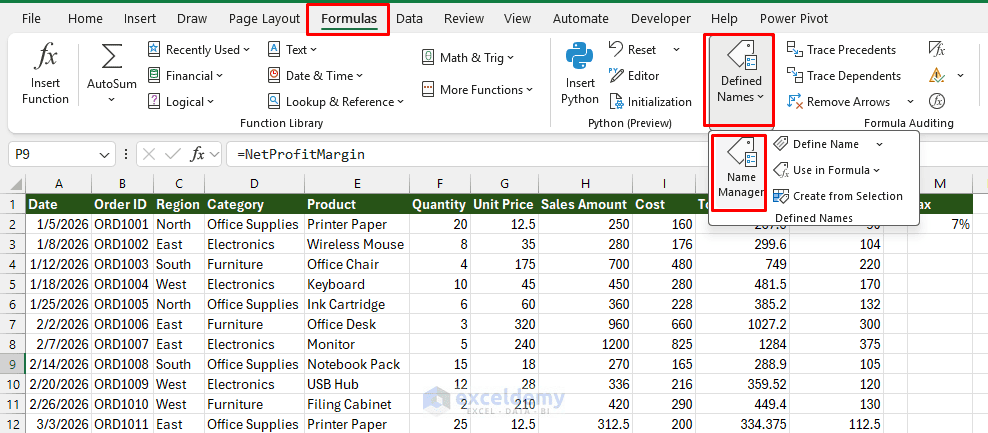Viewport: 988px width, 433px height.
Task: Open Date & Time functions dropdown
Action: 316,76
